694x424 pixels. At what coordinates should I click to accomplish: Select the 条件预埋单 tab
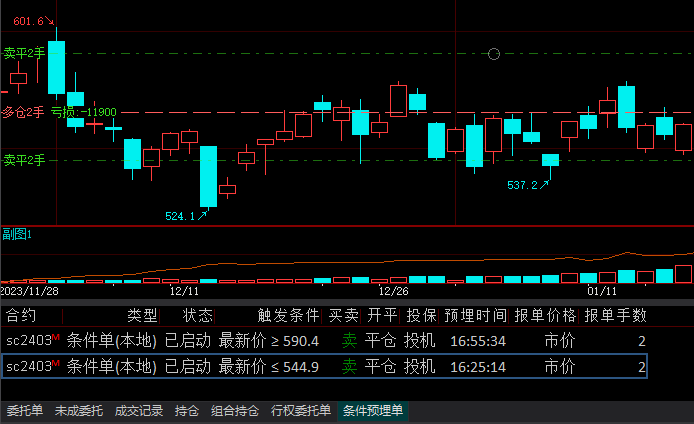373,411
